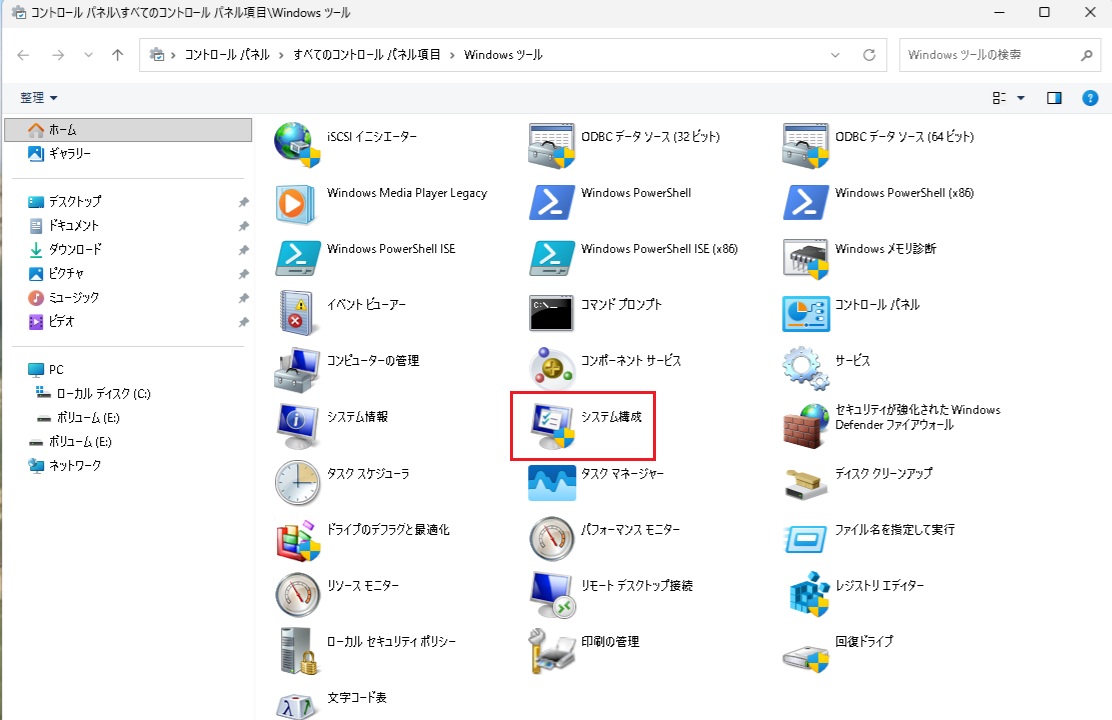1112x720 pixels.
Task: Open the リソース モニター icon
Action: 297,594
